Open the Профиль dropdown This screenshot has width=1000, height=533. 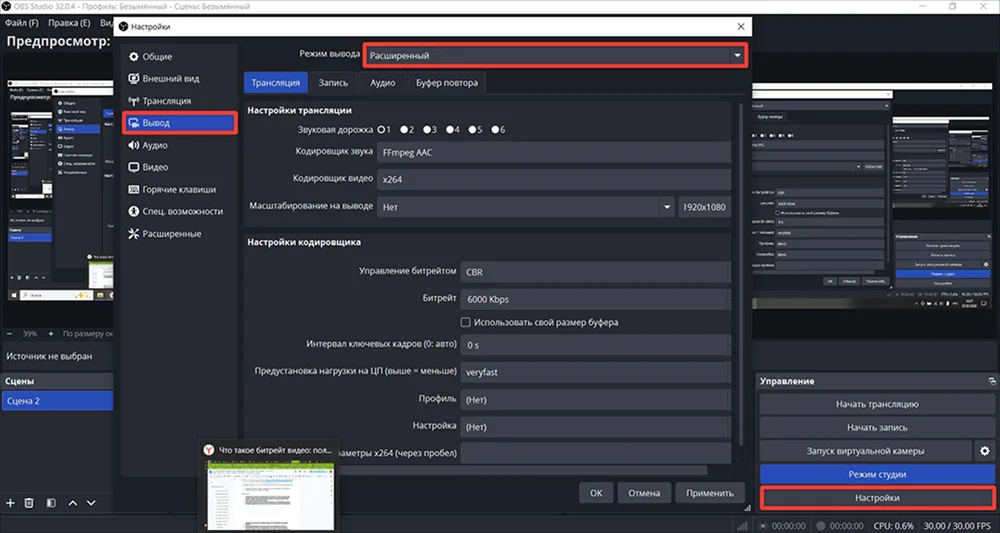[595, 400]
